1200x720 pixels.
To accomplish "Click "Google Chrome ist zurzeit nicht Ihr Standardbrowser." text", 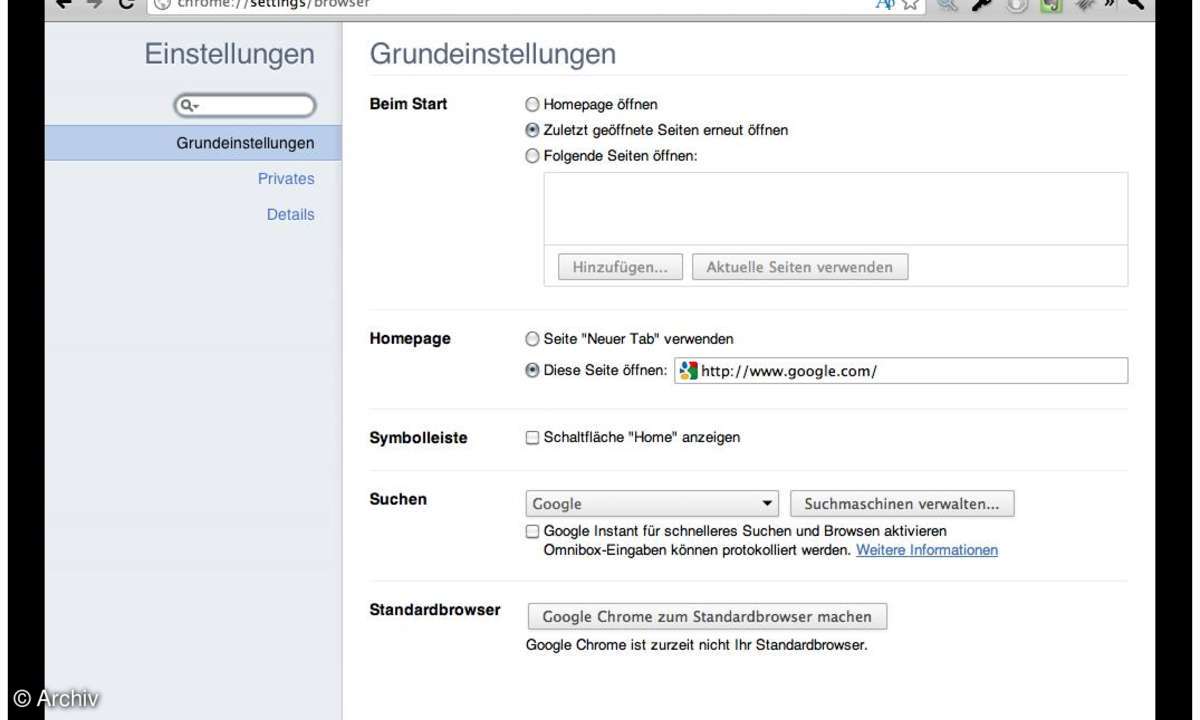I will pyautogui.click(x=697, y=645).
